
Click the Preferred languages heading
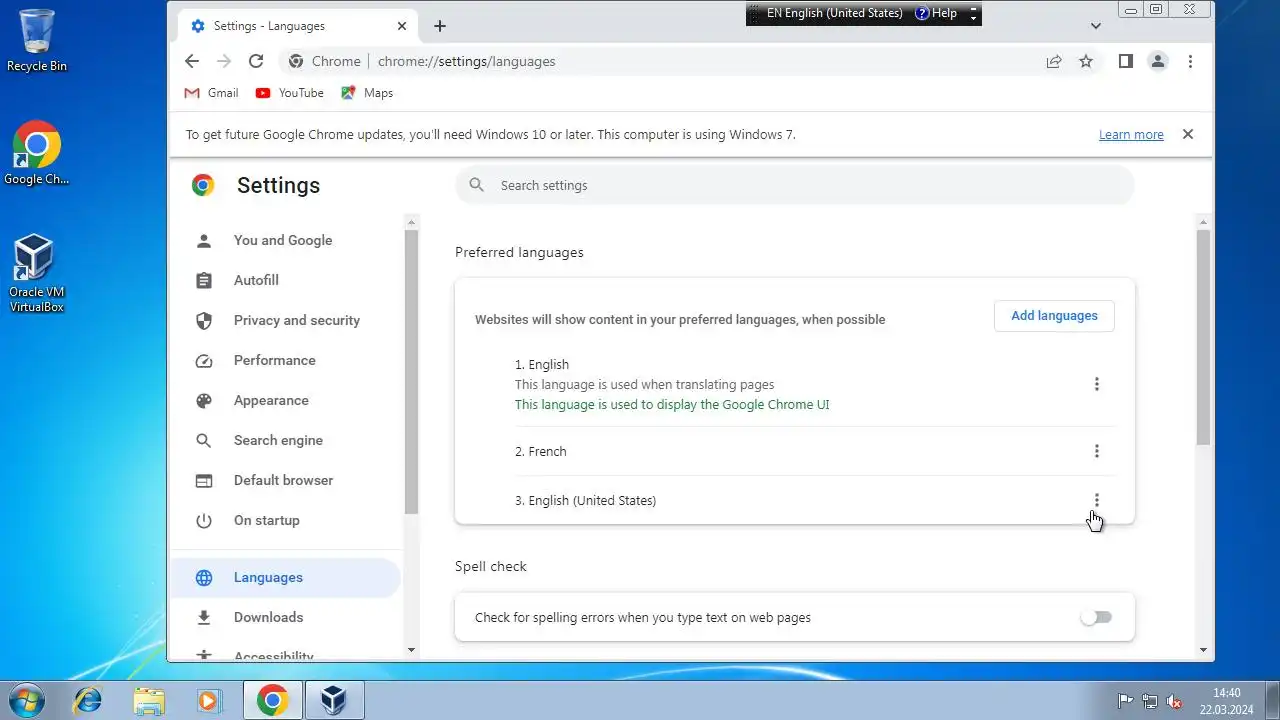(x=519, y=252)
